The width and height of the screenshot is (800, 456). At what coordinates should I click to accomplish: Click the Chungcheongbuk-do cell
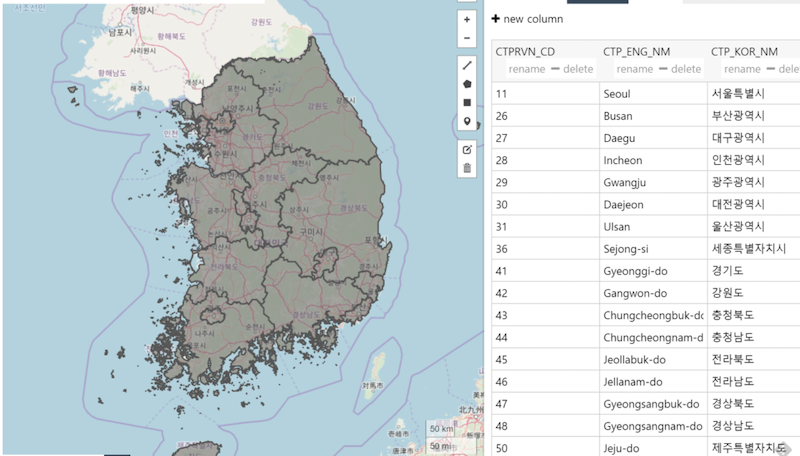pos(653,315)
